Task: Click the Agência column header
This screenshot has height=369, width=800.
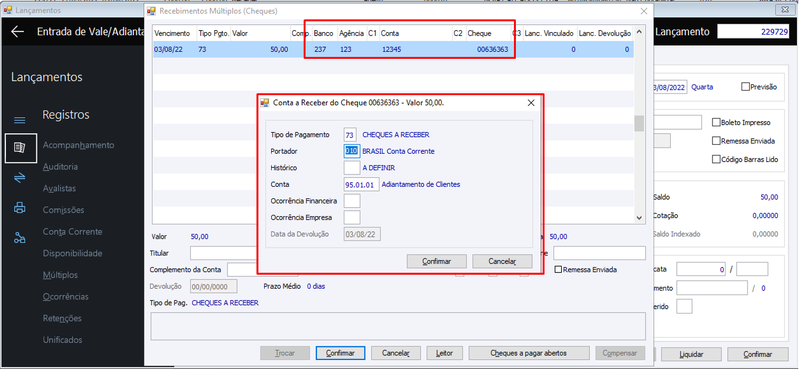Action: (351, 33)
